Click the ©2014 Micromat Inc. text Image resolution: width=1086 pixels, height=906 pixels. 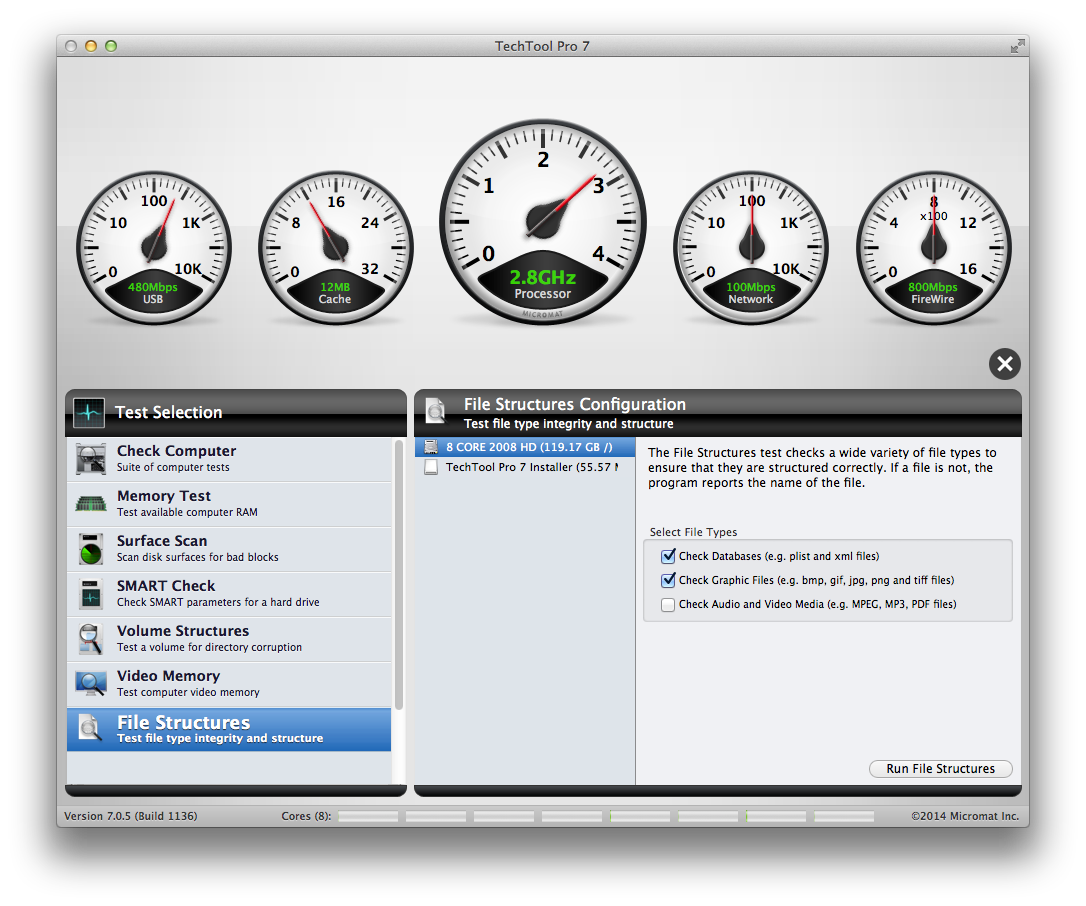tap(965, 816)
